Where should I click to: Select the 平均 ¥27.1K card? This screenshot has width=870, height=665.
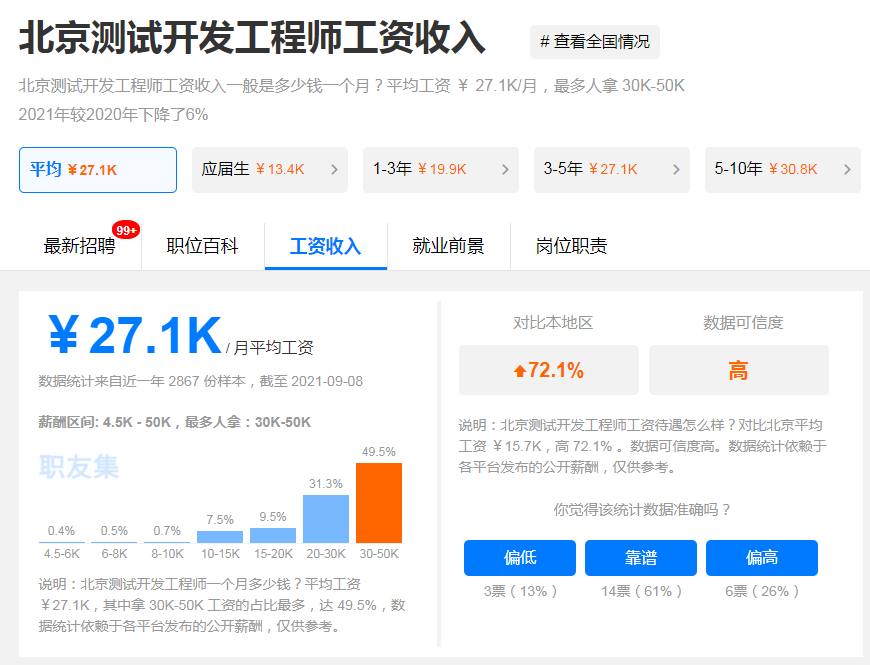click(97, 169)
